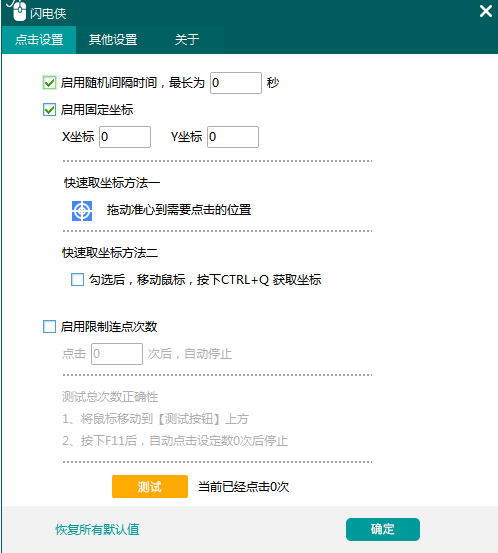498x553 pixels.
Task: Click the 拖动准心到需要点击的位置 label
Action: coord(179,210)
